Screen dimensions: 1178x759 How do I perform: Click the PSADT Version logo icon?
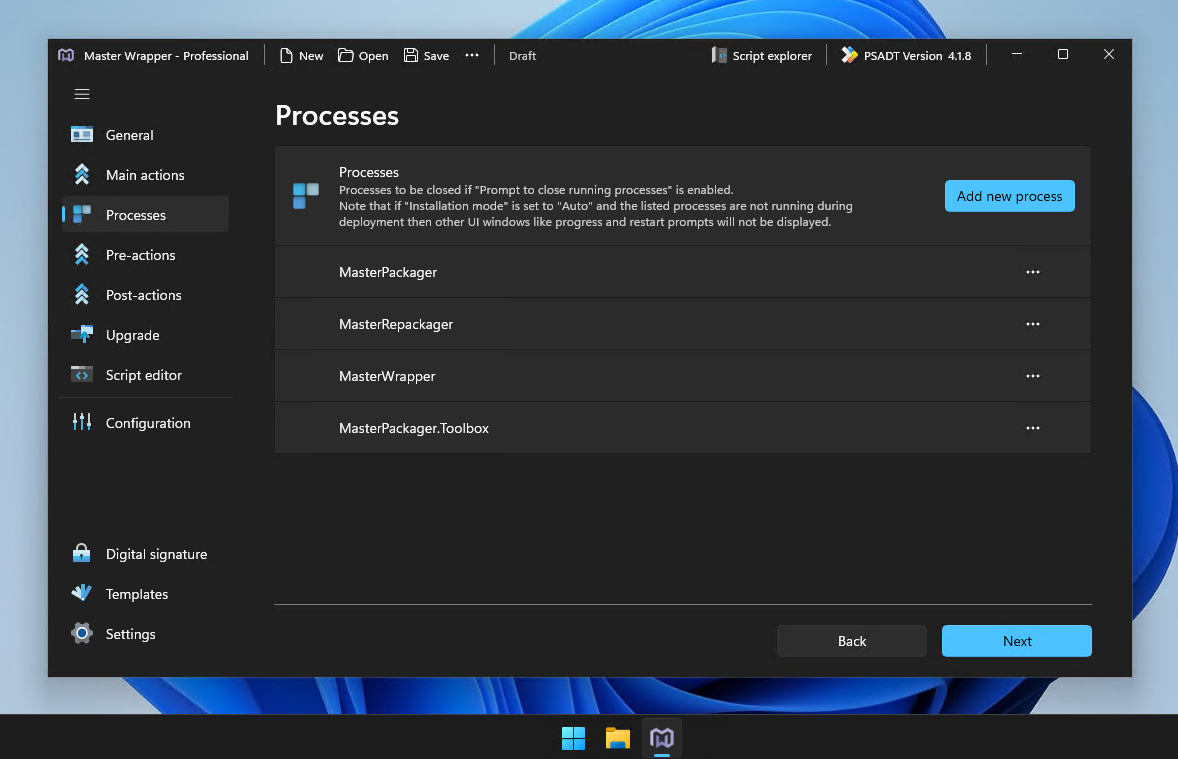(x=849, y=55)
